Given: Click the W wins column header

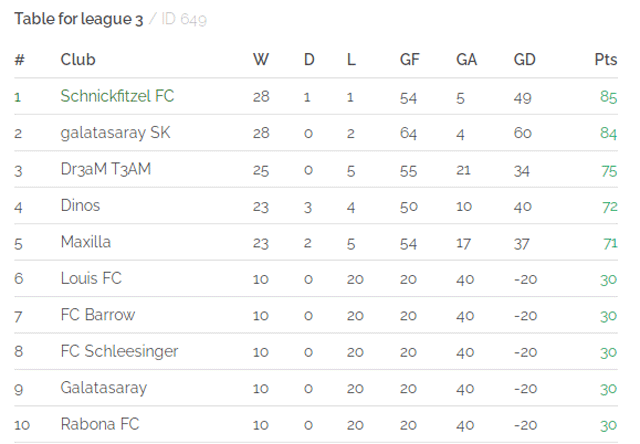Looking at the screenshot, I should pyautogui.click(x=261, y=60).
